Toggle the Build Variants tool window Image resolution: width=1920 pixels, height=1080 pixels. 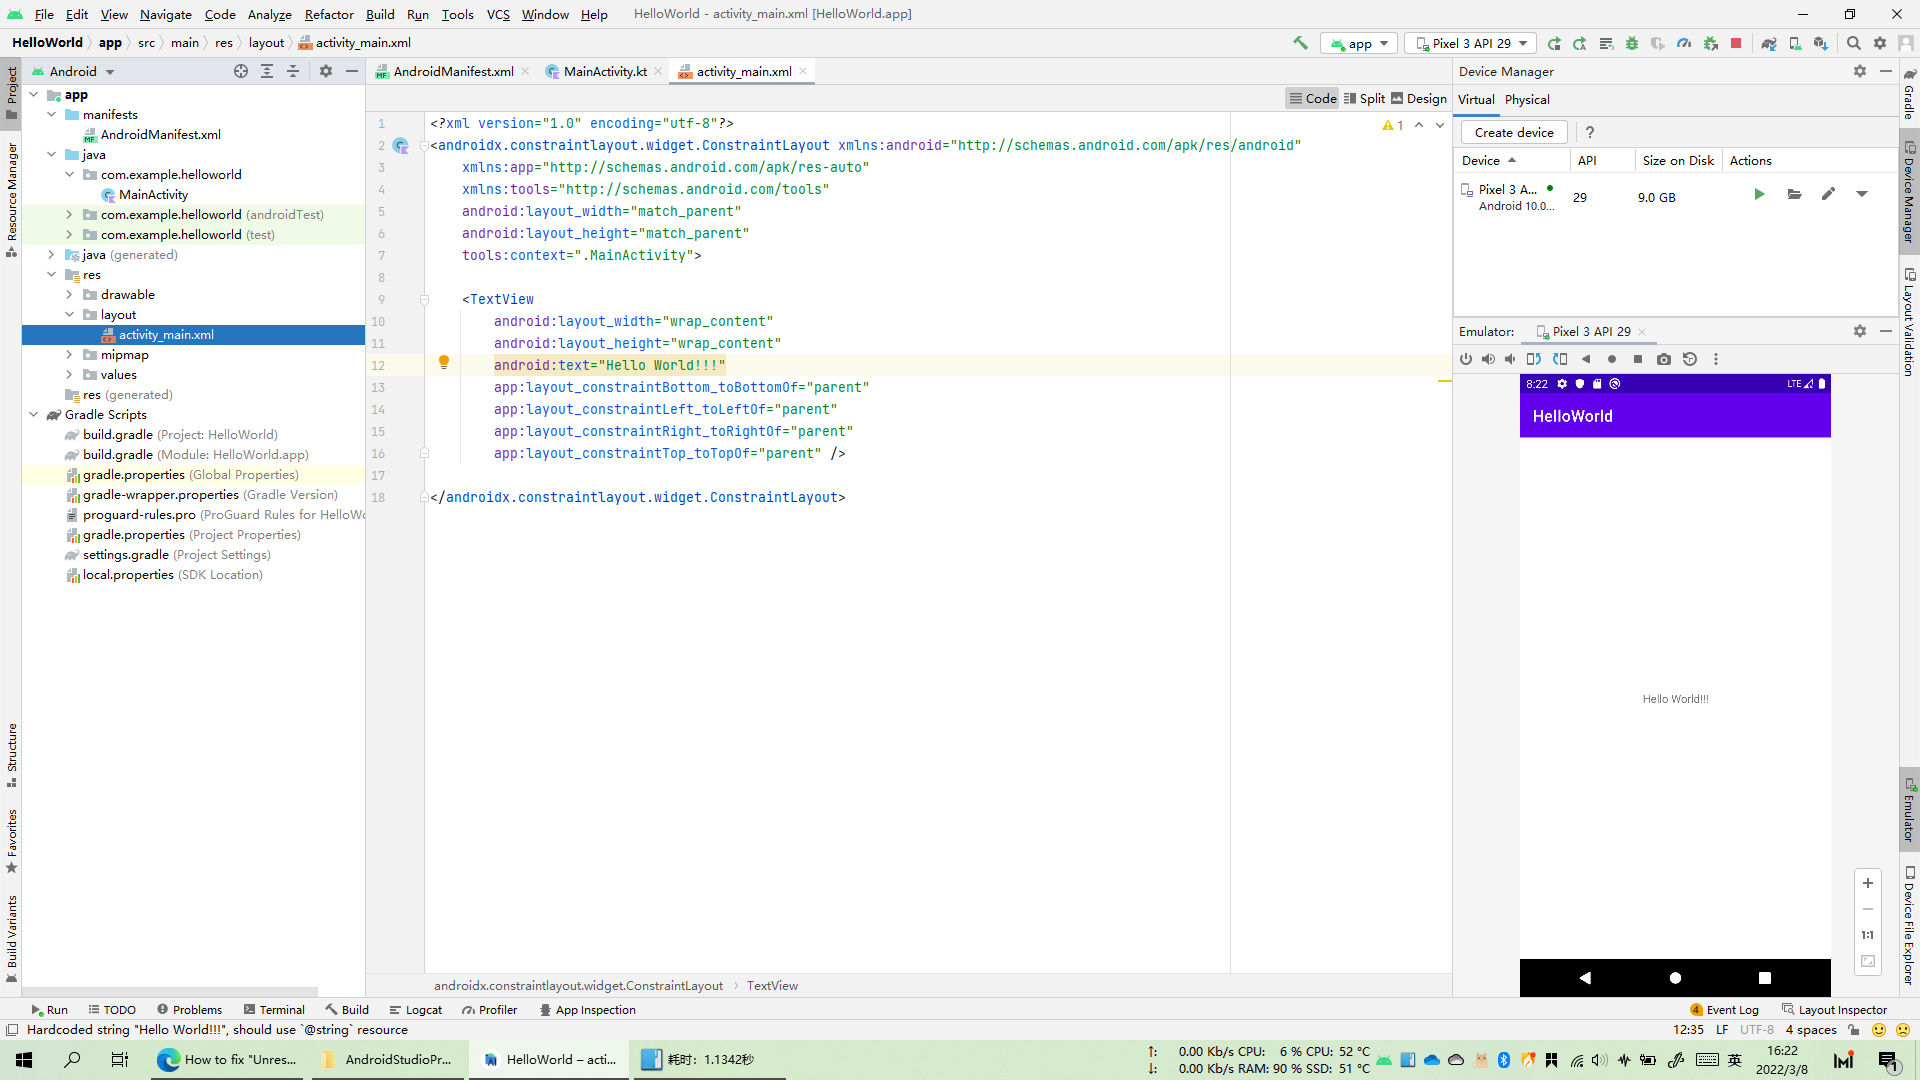11,937
